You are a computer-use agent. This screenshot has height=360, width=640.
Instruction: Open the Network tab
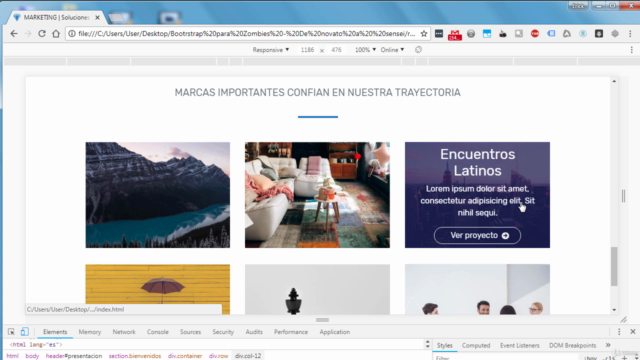124,332
